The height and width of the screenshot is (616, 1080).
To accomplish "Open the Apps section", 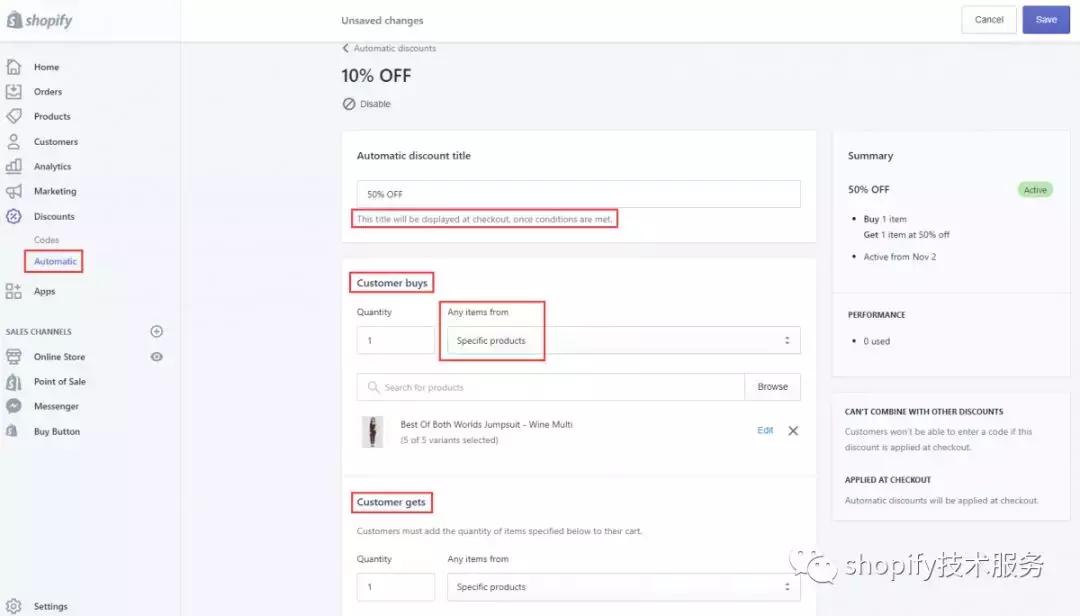I will (x=44, y=291).
